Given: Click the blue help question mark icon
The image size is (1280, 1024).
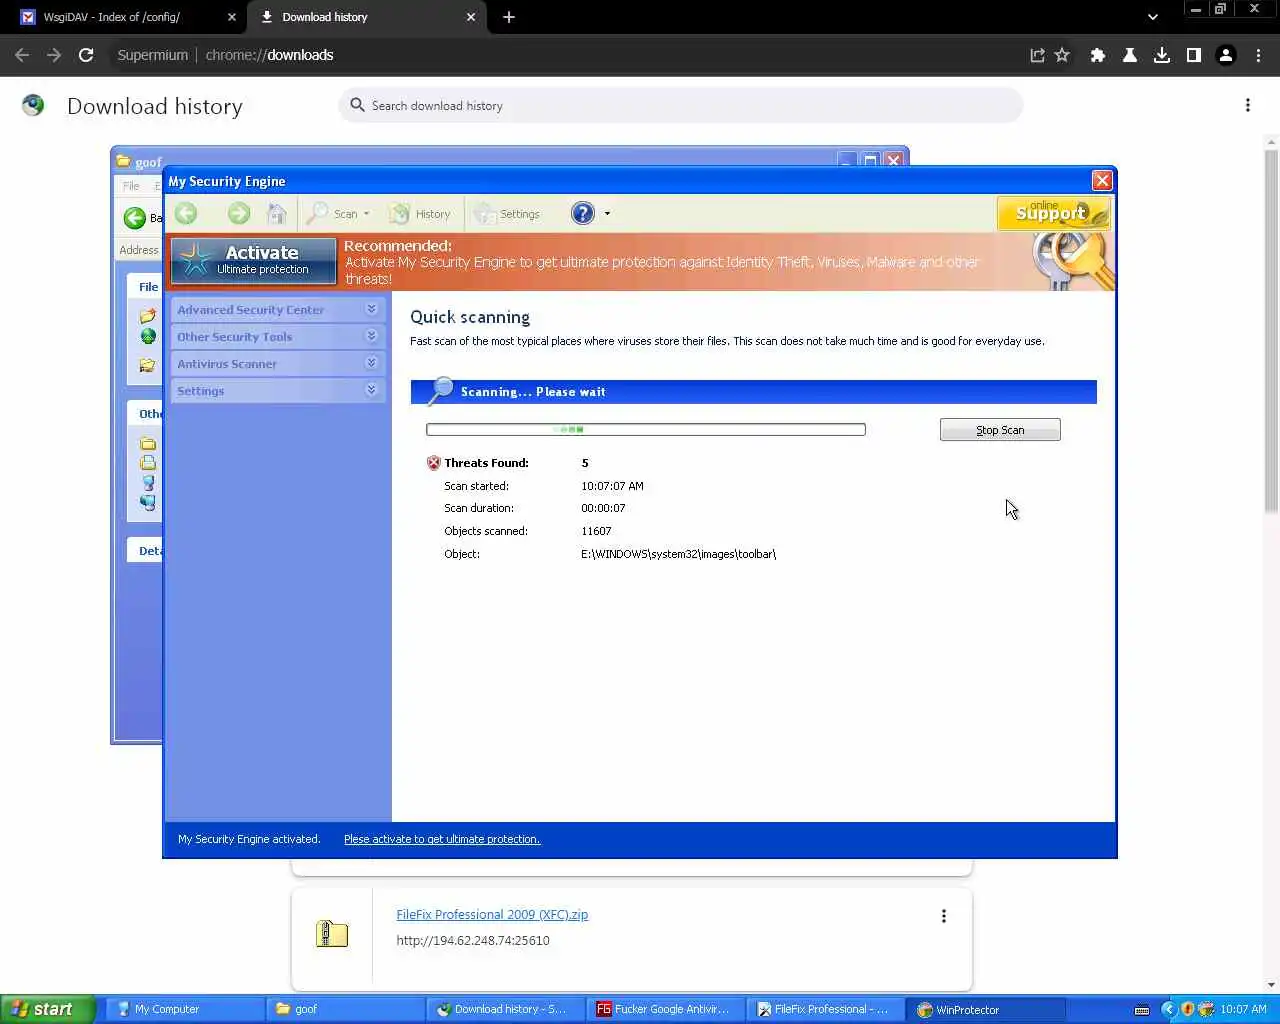Looking at the screenshot, I should coord(582,213).
